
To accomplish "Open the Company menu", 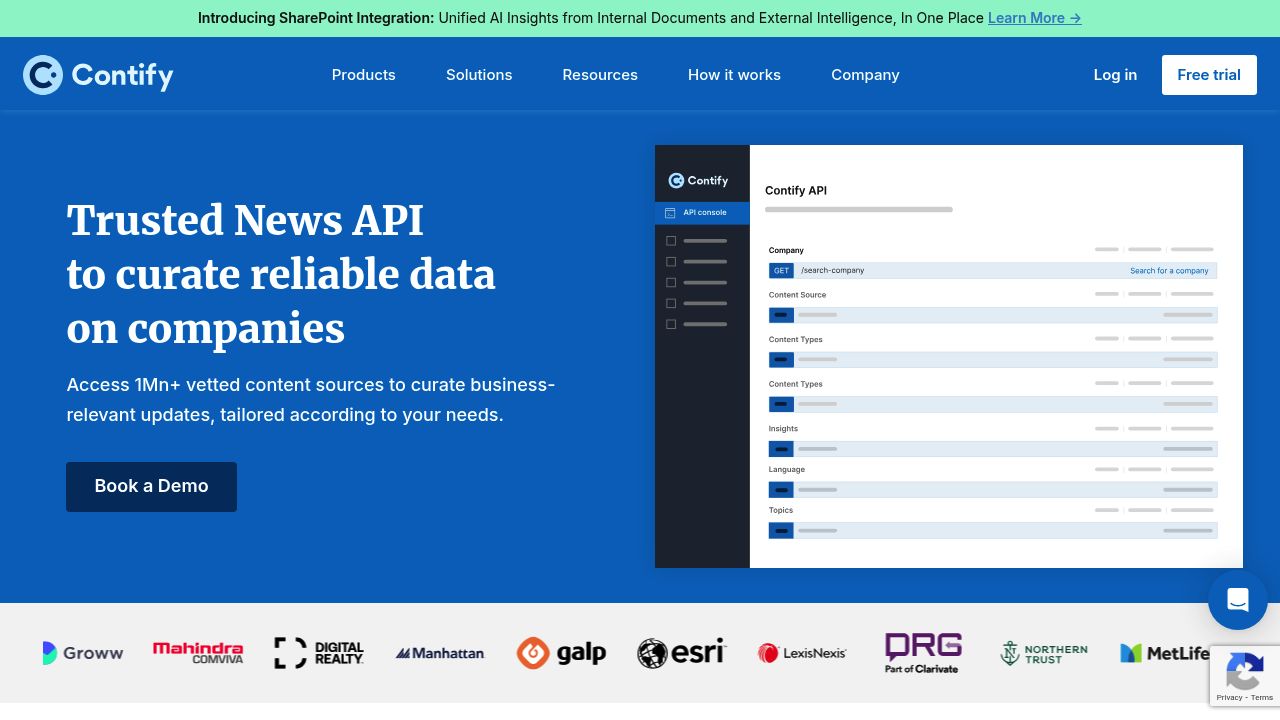I will pyautogui.click(x=865, y=75).
